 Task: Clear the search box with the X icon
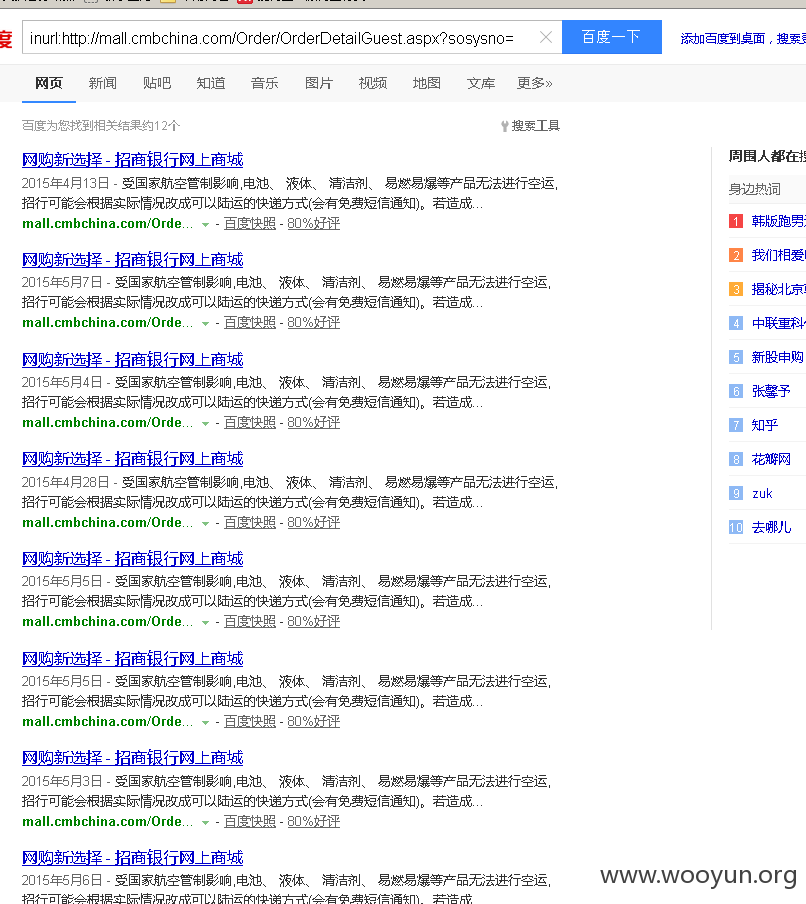[545, 37]
